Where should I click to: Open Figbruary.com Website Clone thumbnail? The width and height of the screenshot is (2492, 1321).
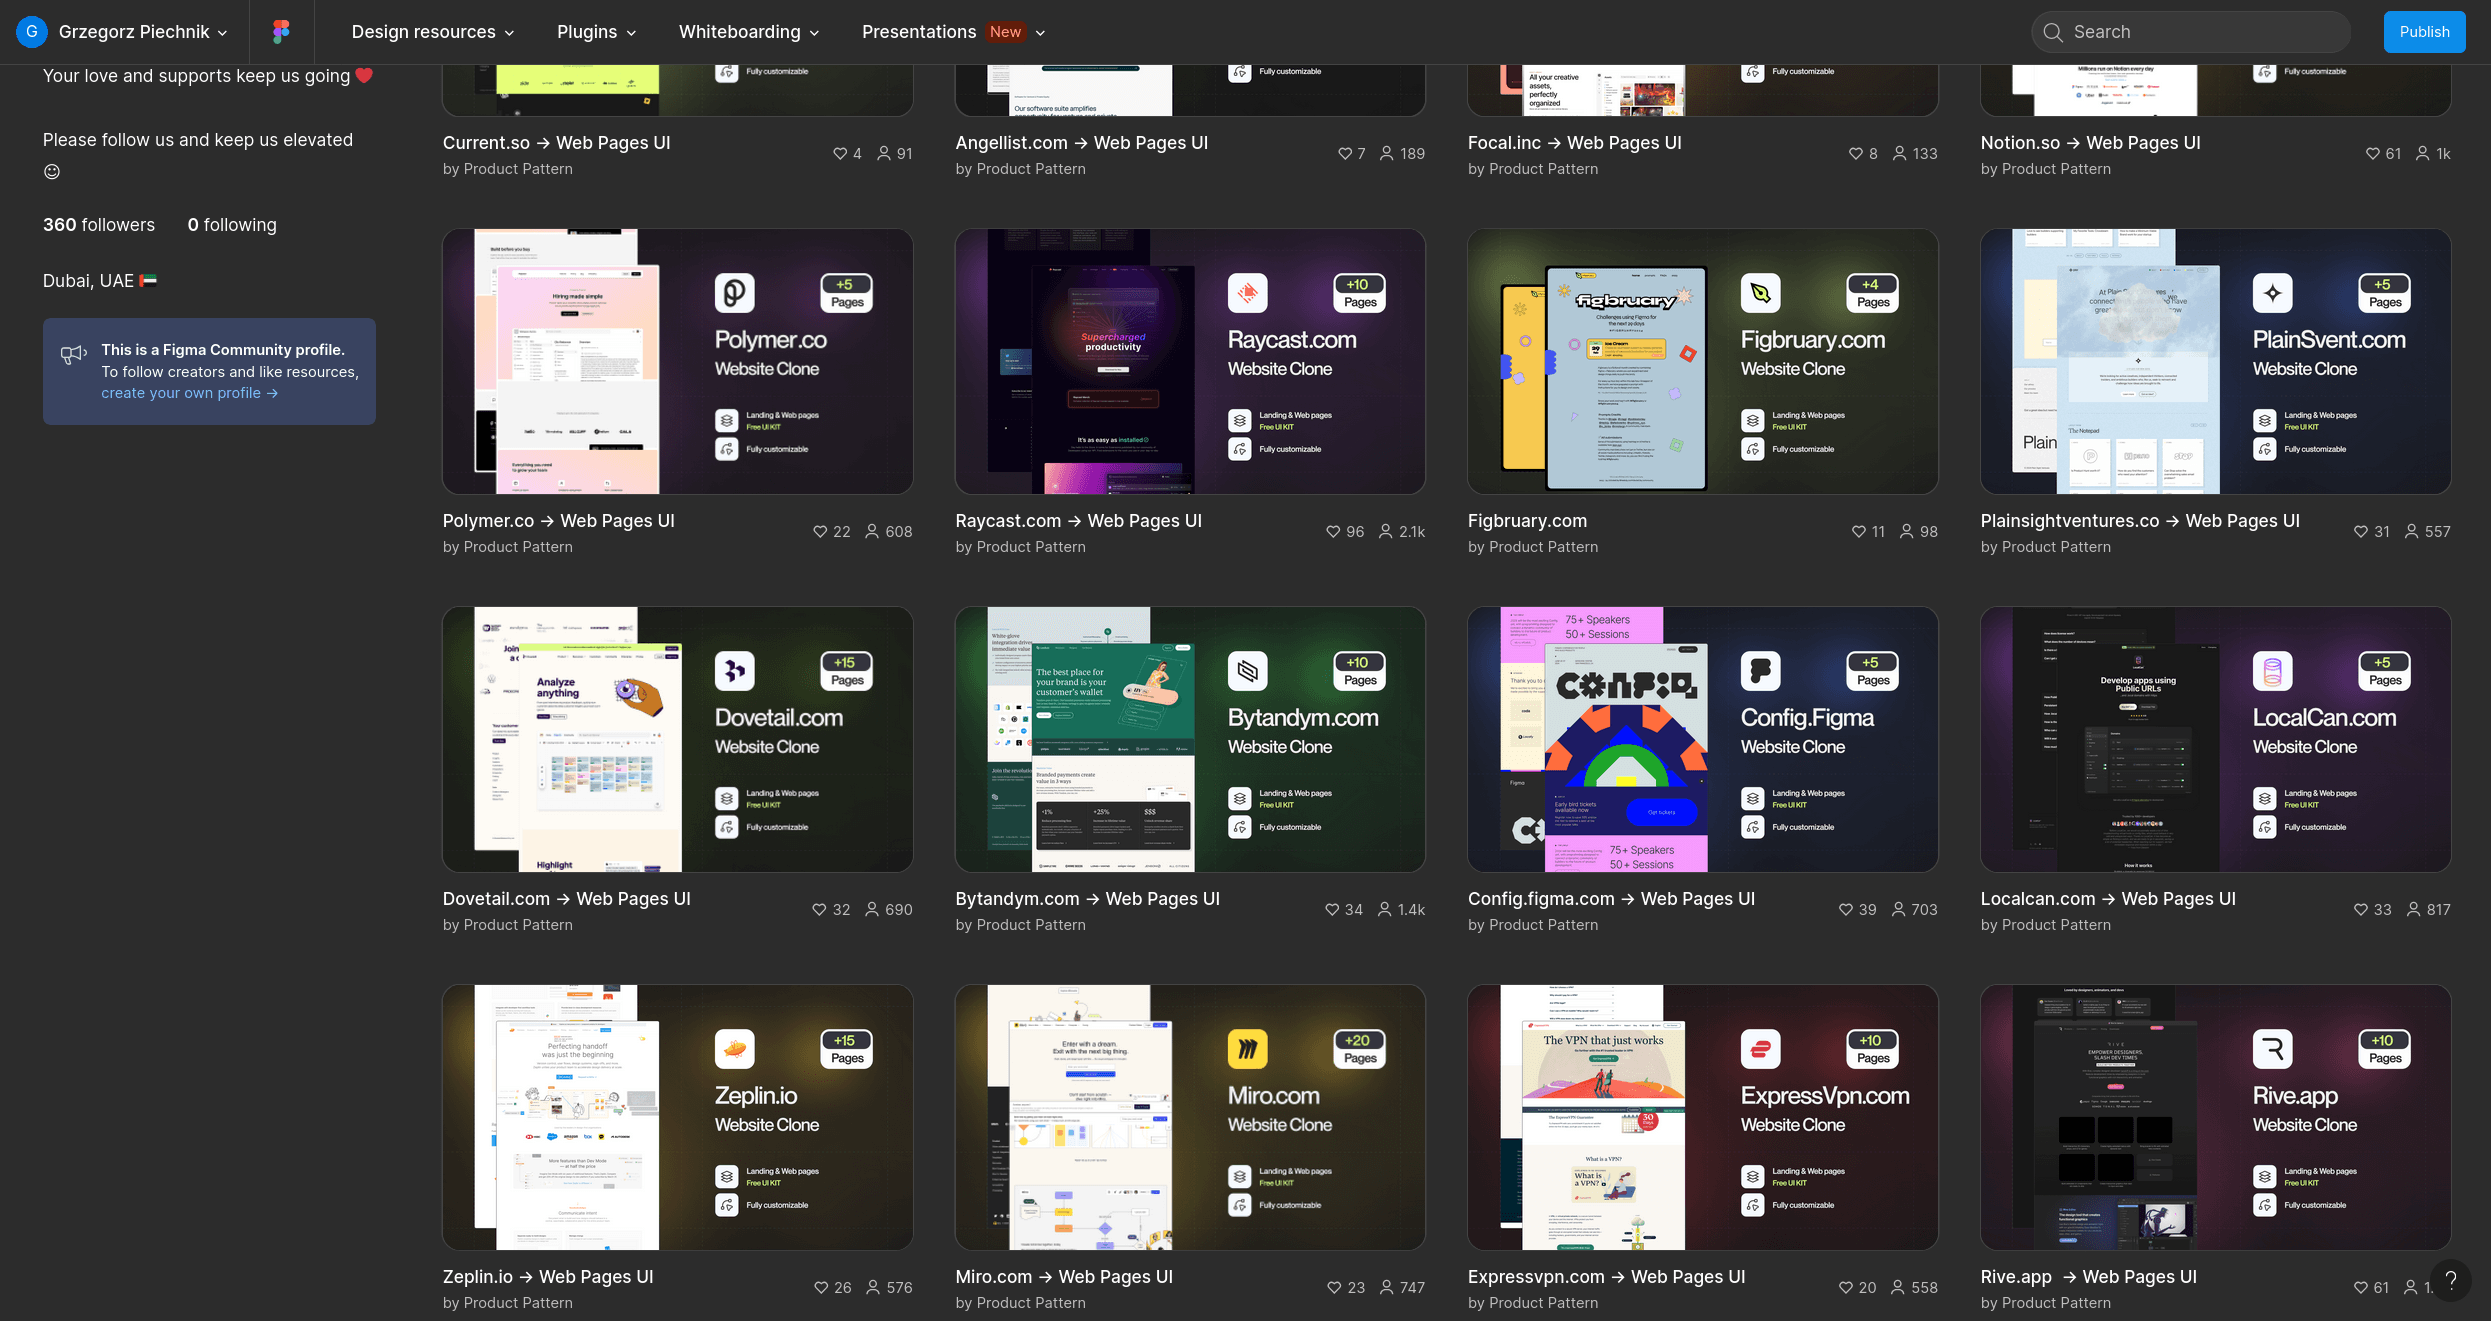1703,361
